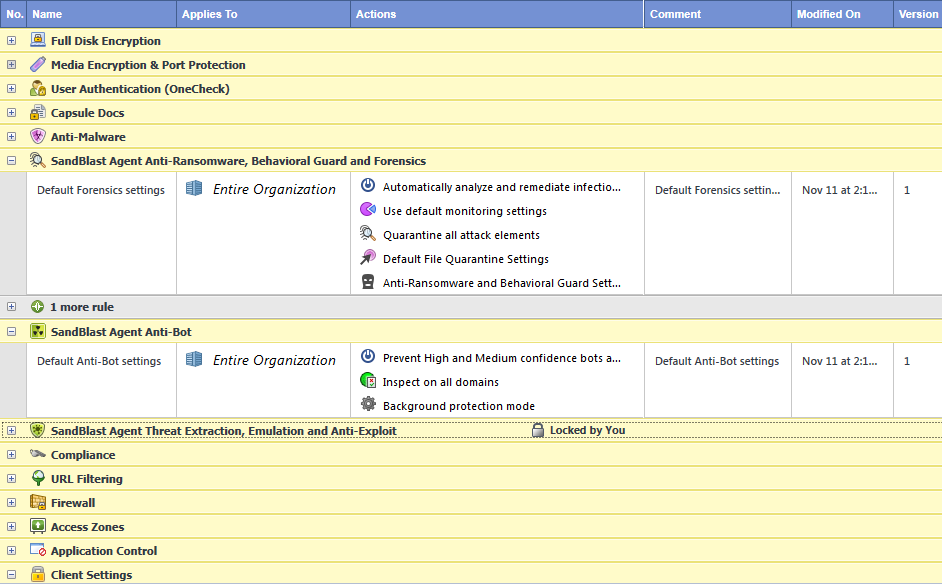
Task: Click the User Authentication icon
Action: [x=38, y=88]
